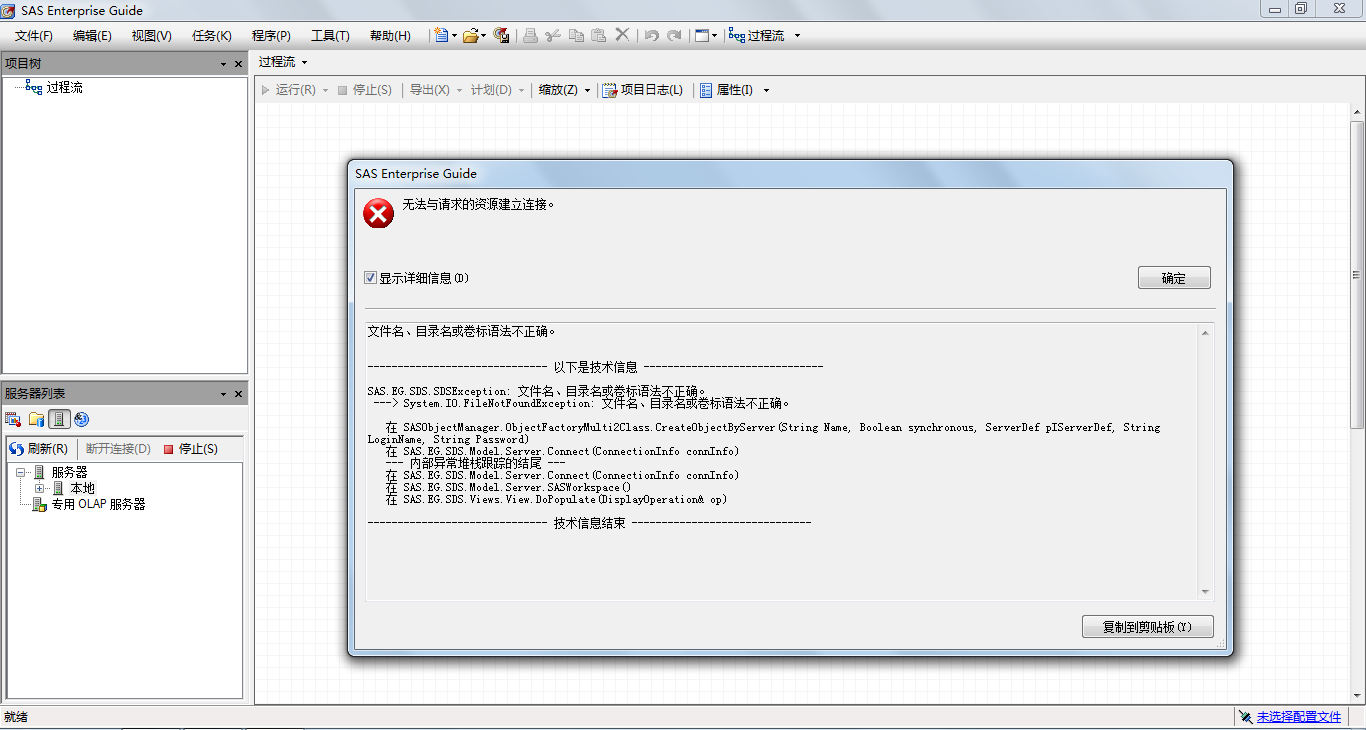The height and width of the screenshot is (730, 1366).
Task: Uncheck the 显示详细信息 checkbox
Action: point(371,278)
